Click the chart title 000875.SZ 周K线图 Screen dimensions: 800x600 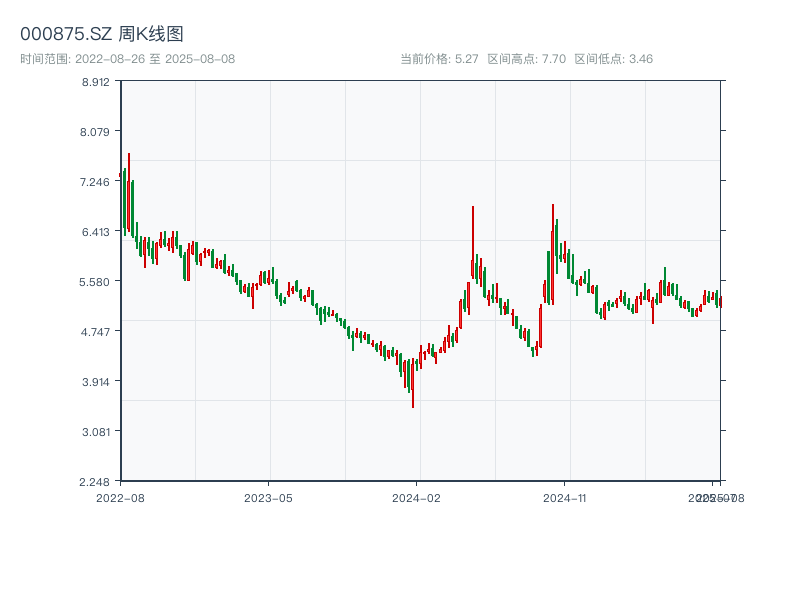(x=102, y=34)
